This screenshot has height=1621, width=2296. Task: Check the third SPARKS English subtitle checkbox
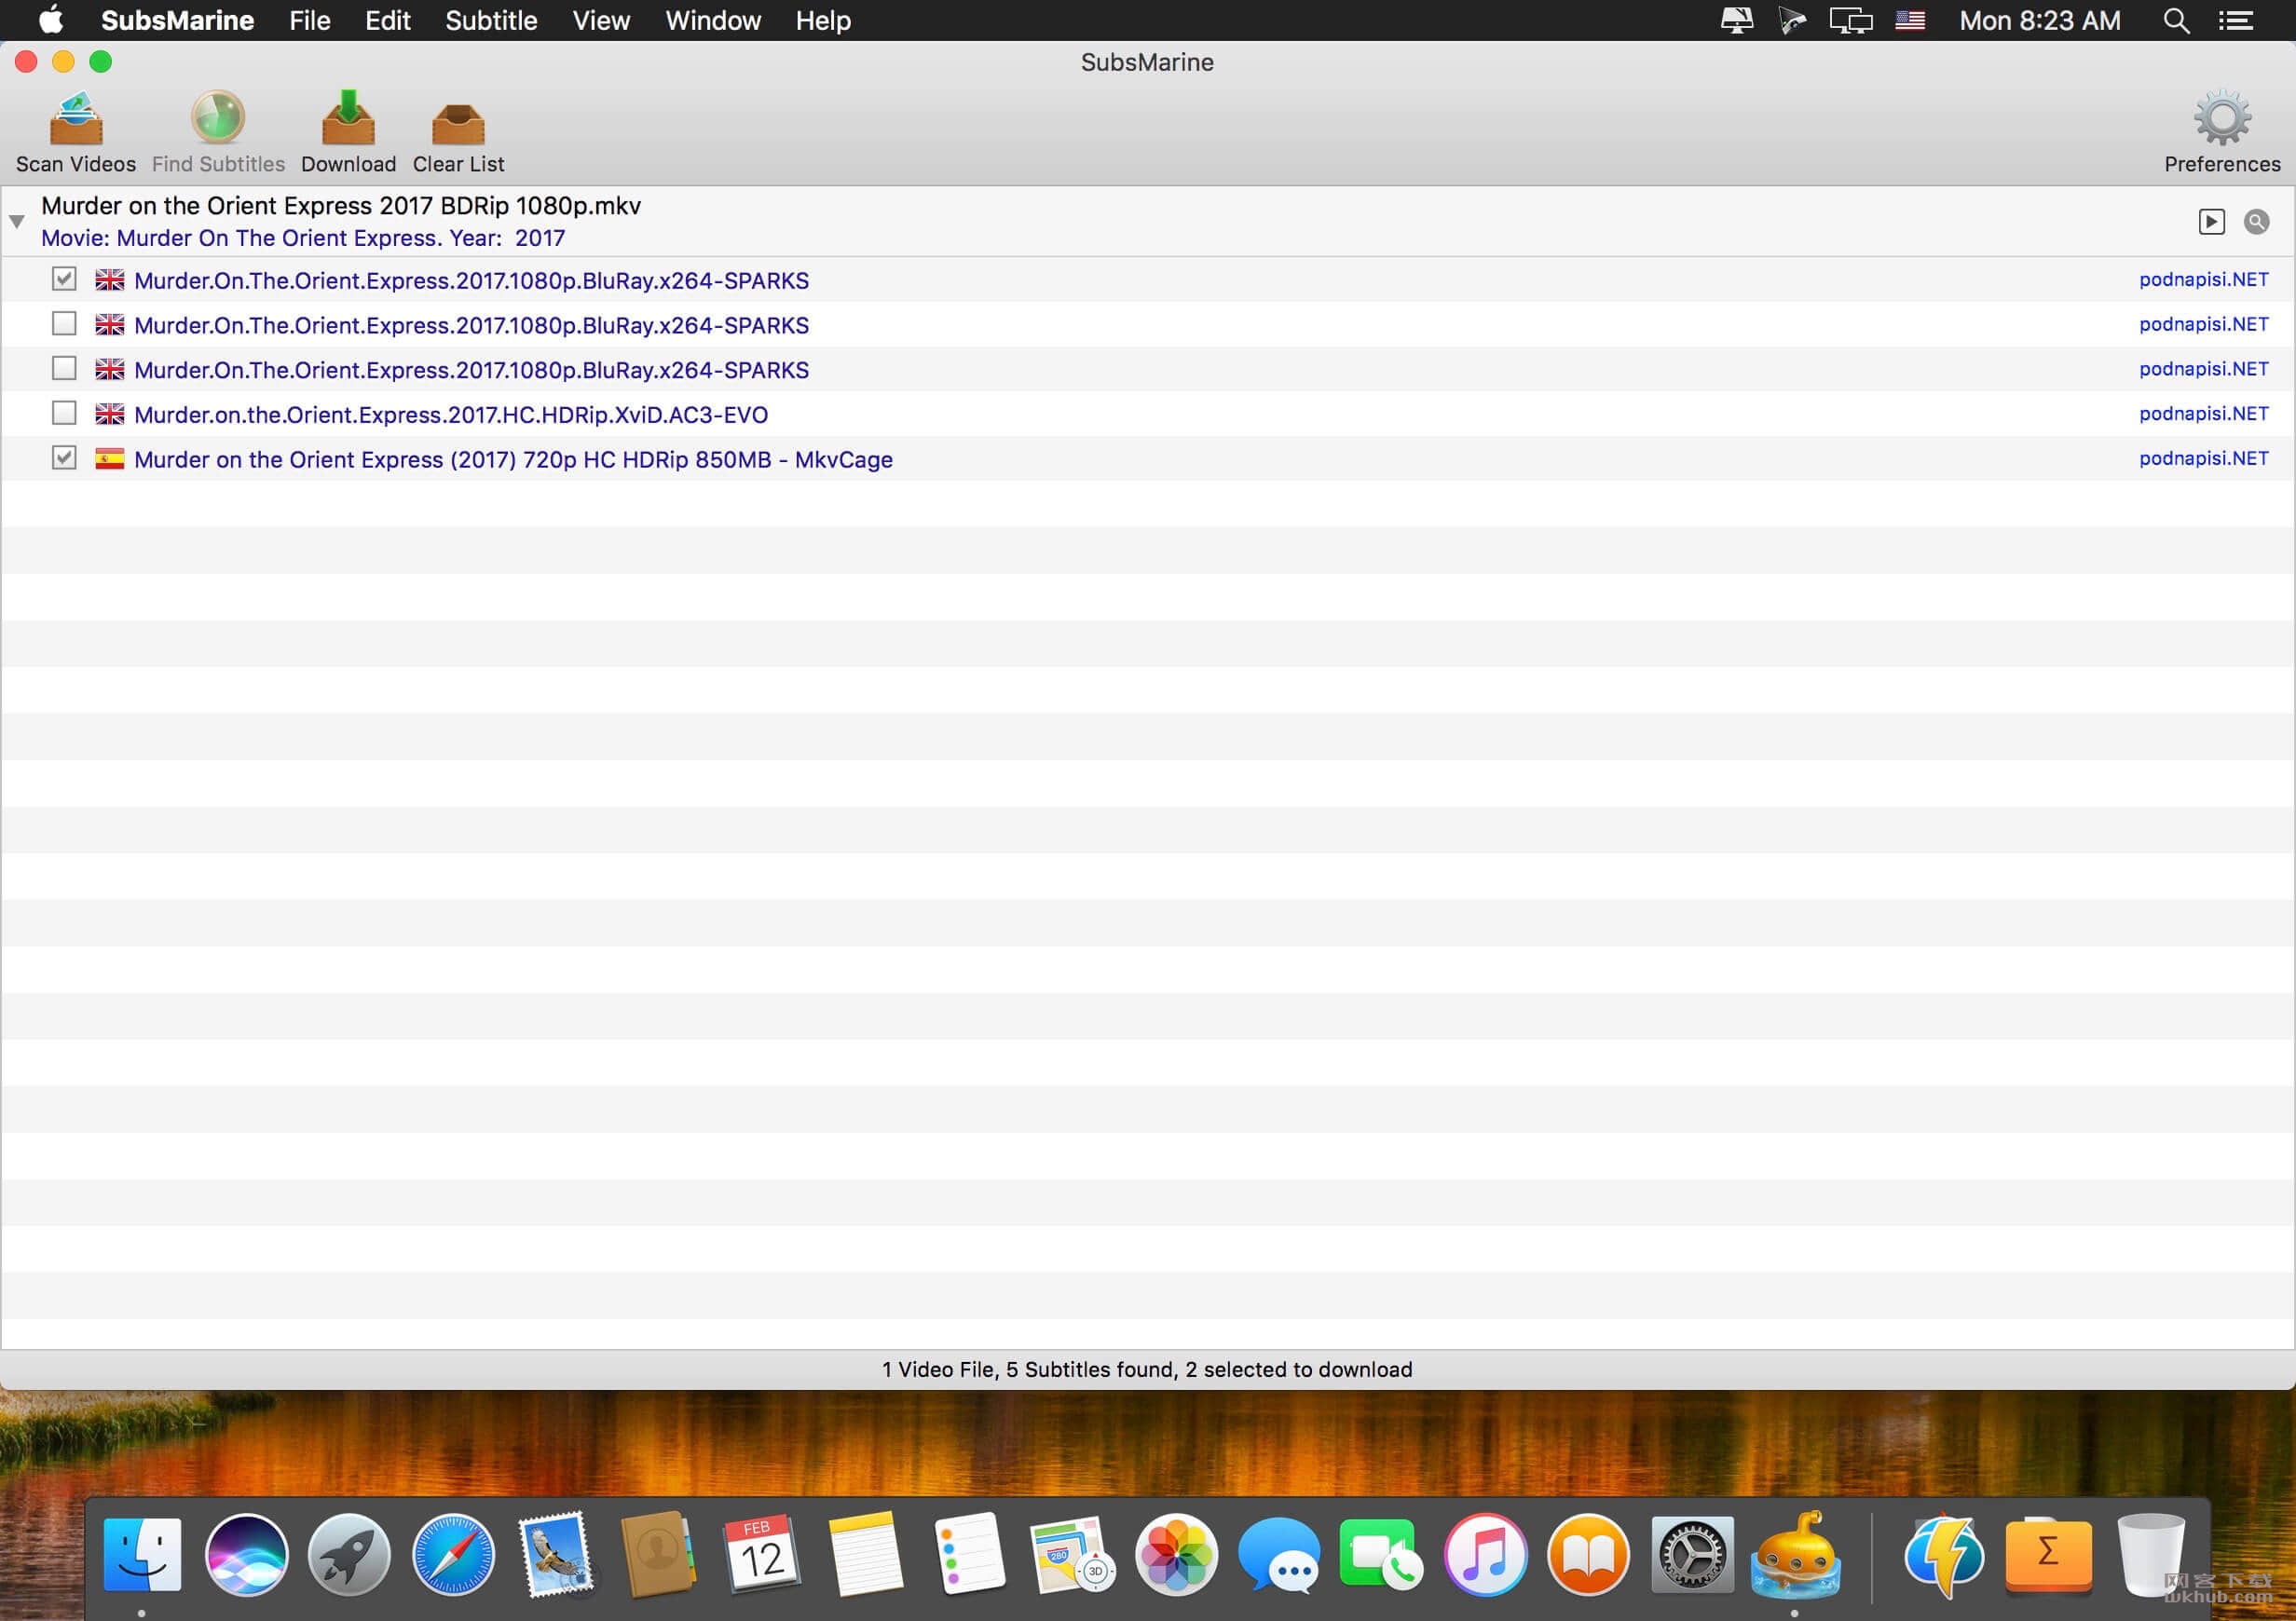pyautogui.click(x=64, y=369)
